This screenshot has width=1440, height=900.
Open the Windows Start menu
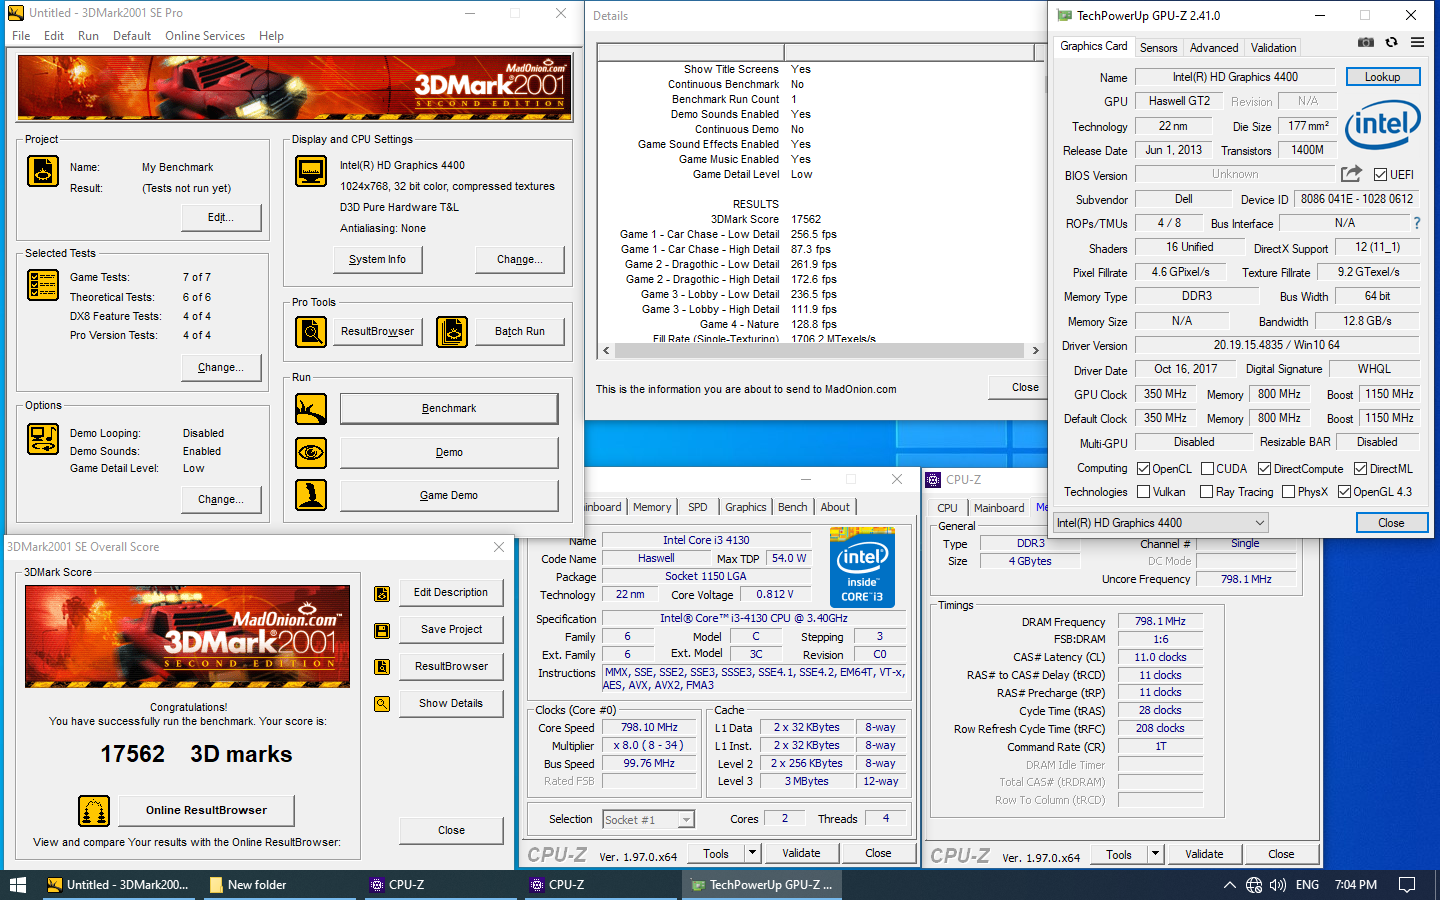pyautogui.click(x=17, y=885)
